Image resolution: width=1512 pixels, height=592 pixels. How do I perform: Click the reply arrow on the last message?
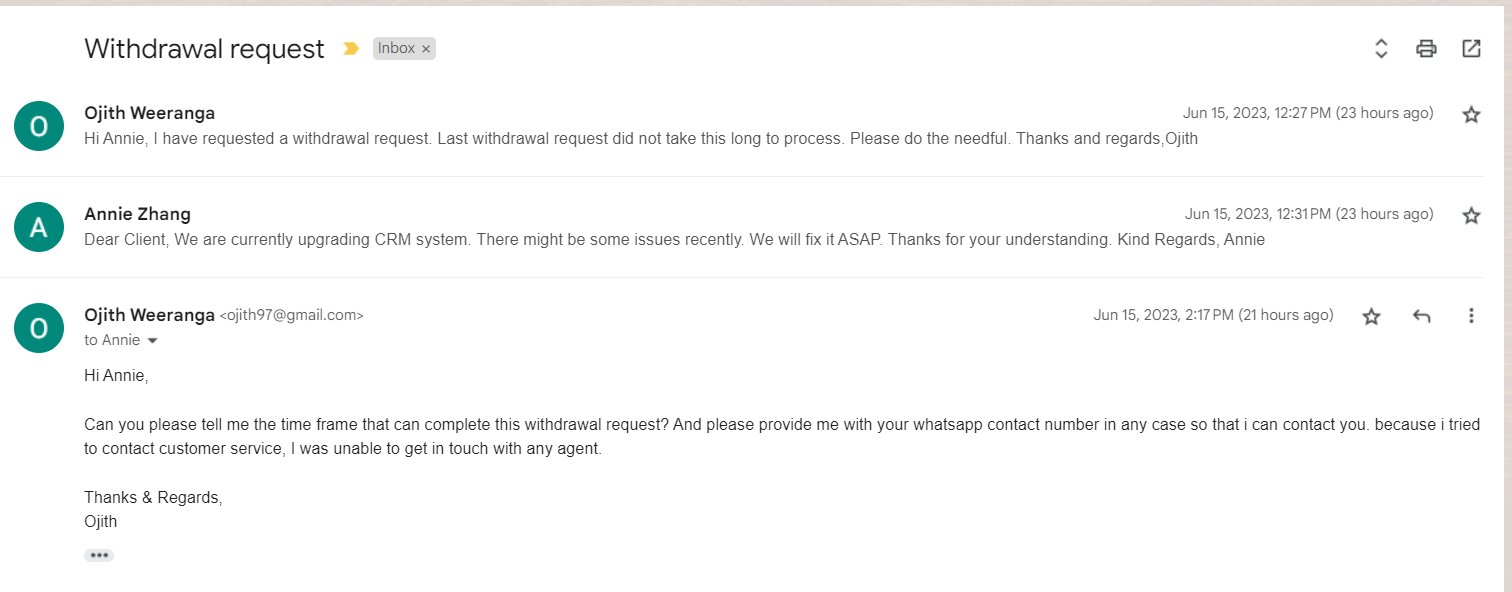(x=1421, y=316)
